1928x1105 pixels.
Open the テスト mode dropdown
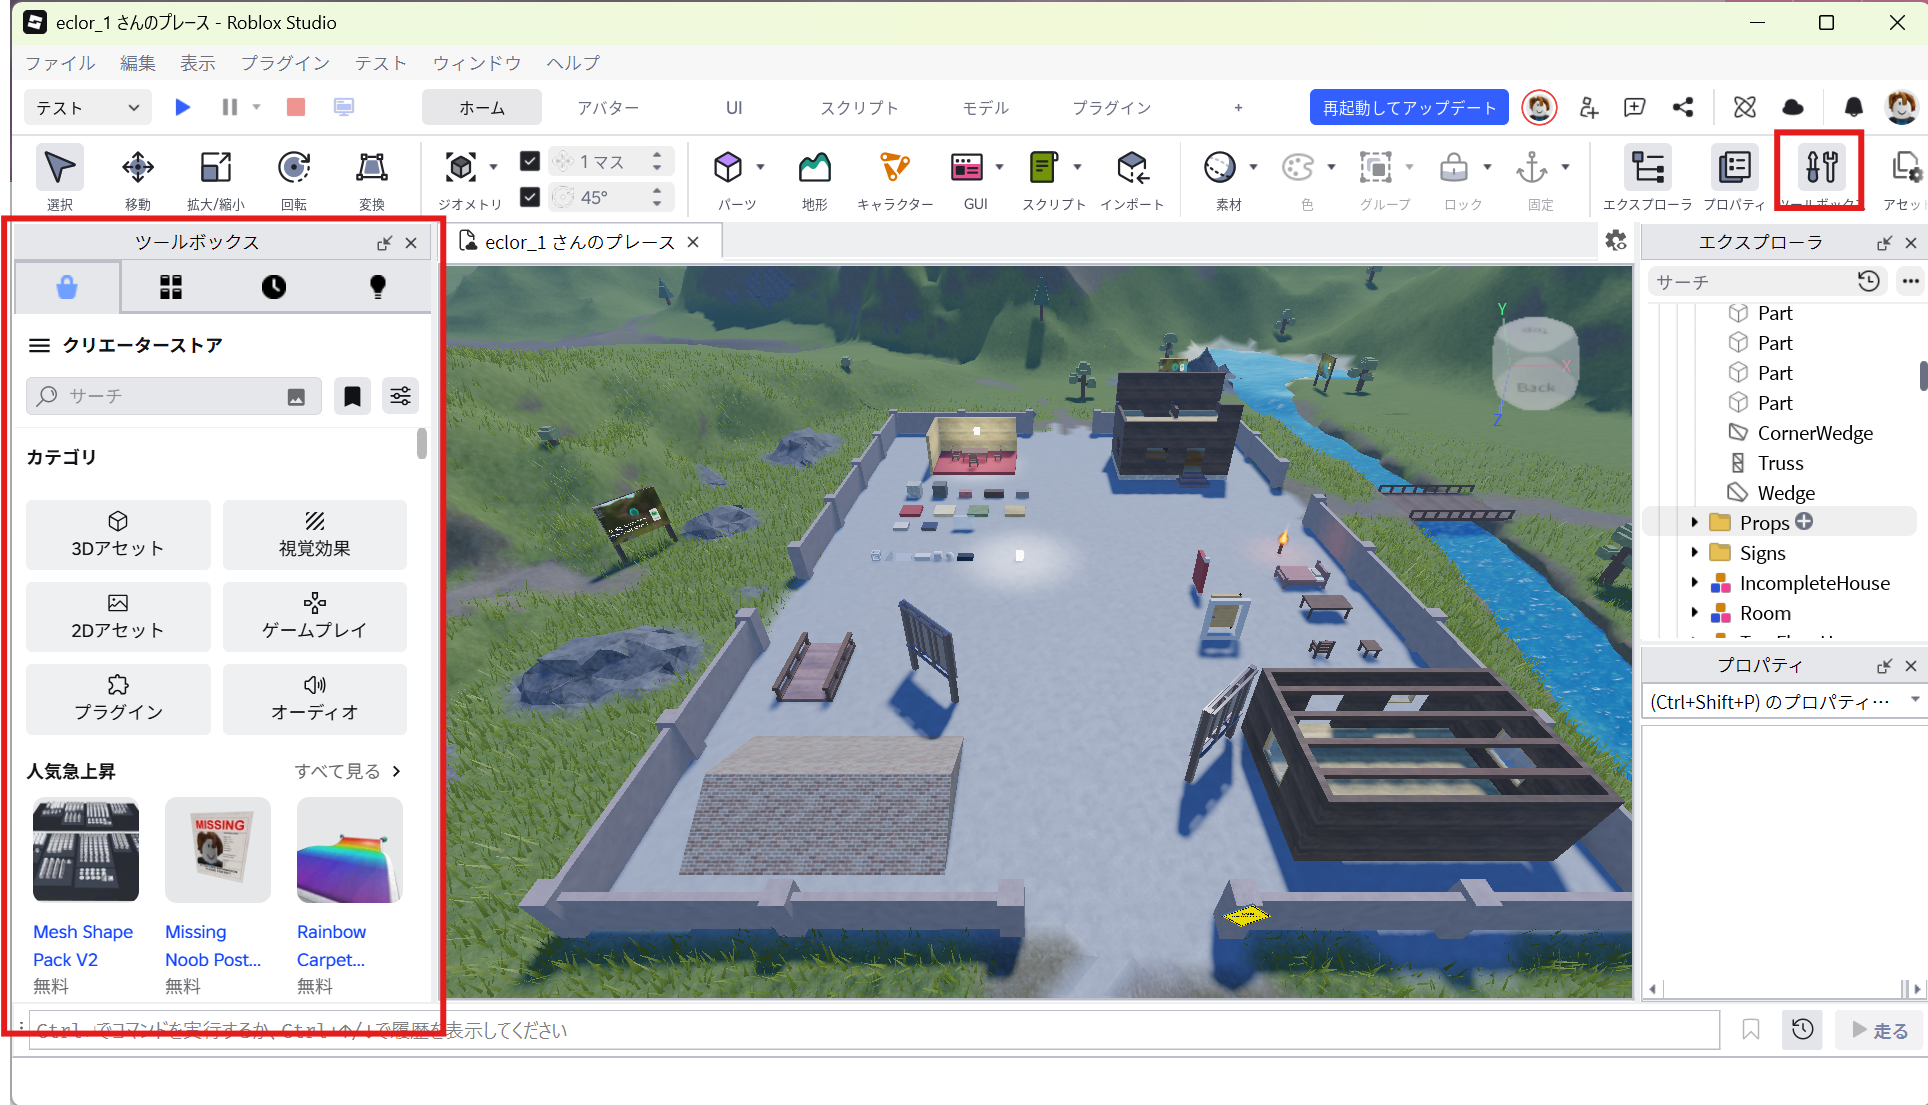pos(87,107)
